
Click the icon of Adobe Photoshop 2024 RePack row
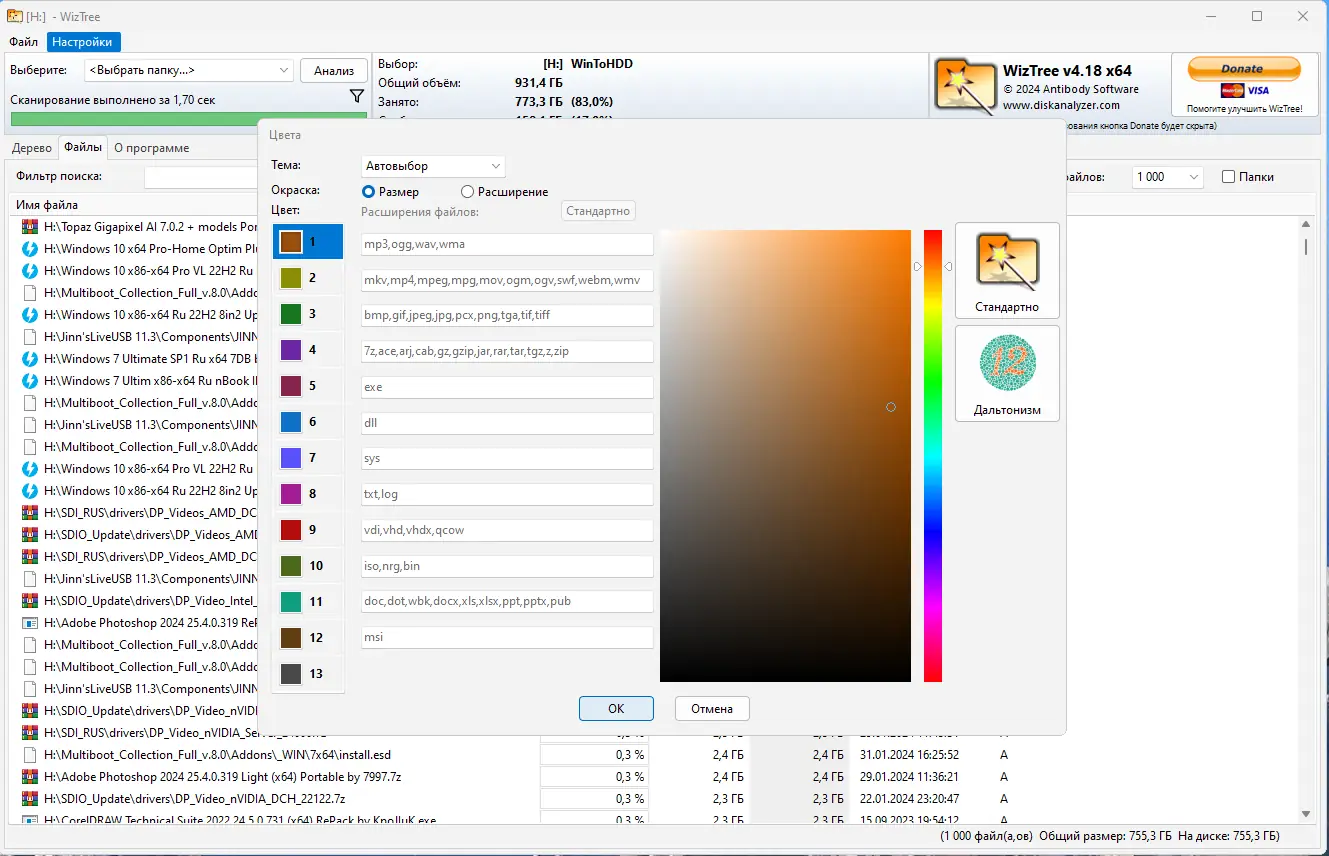click(30, 623)
